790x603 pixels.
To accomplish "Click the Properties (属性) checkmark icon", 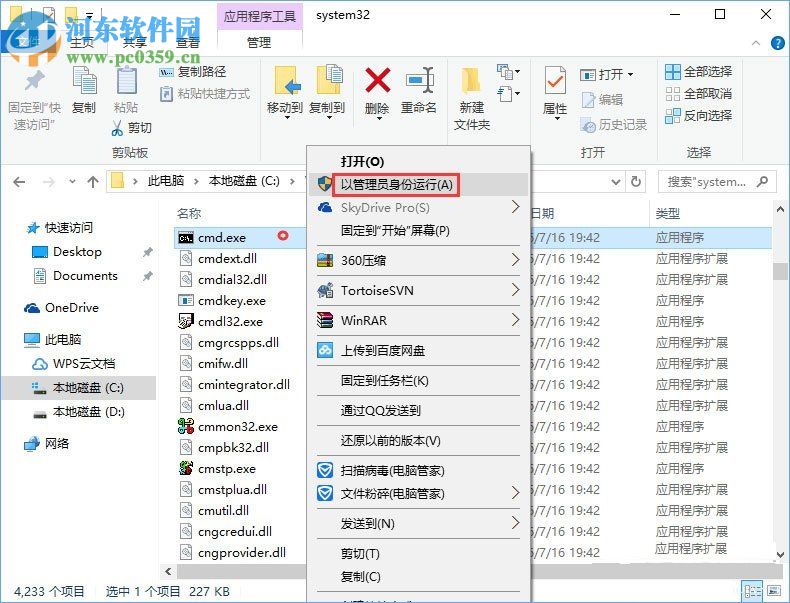I will (555, 81).
